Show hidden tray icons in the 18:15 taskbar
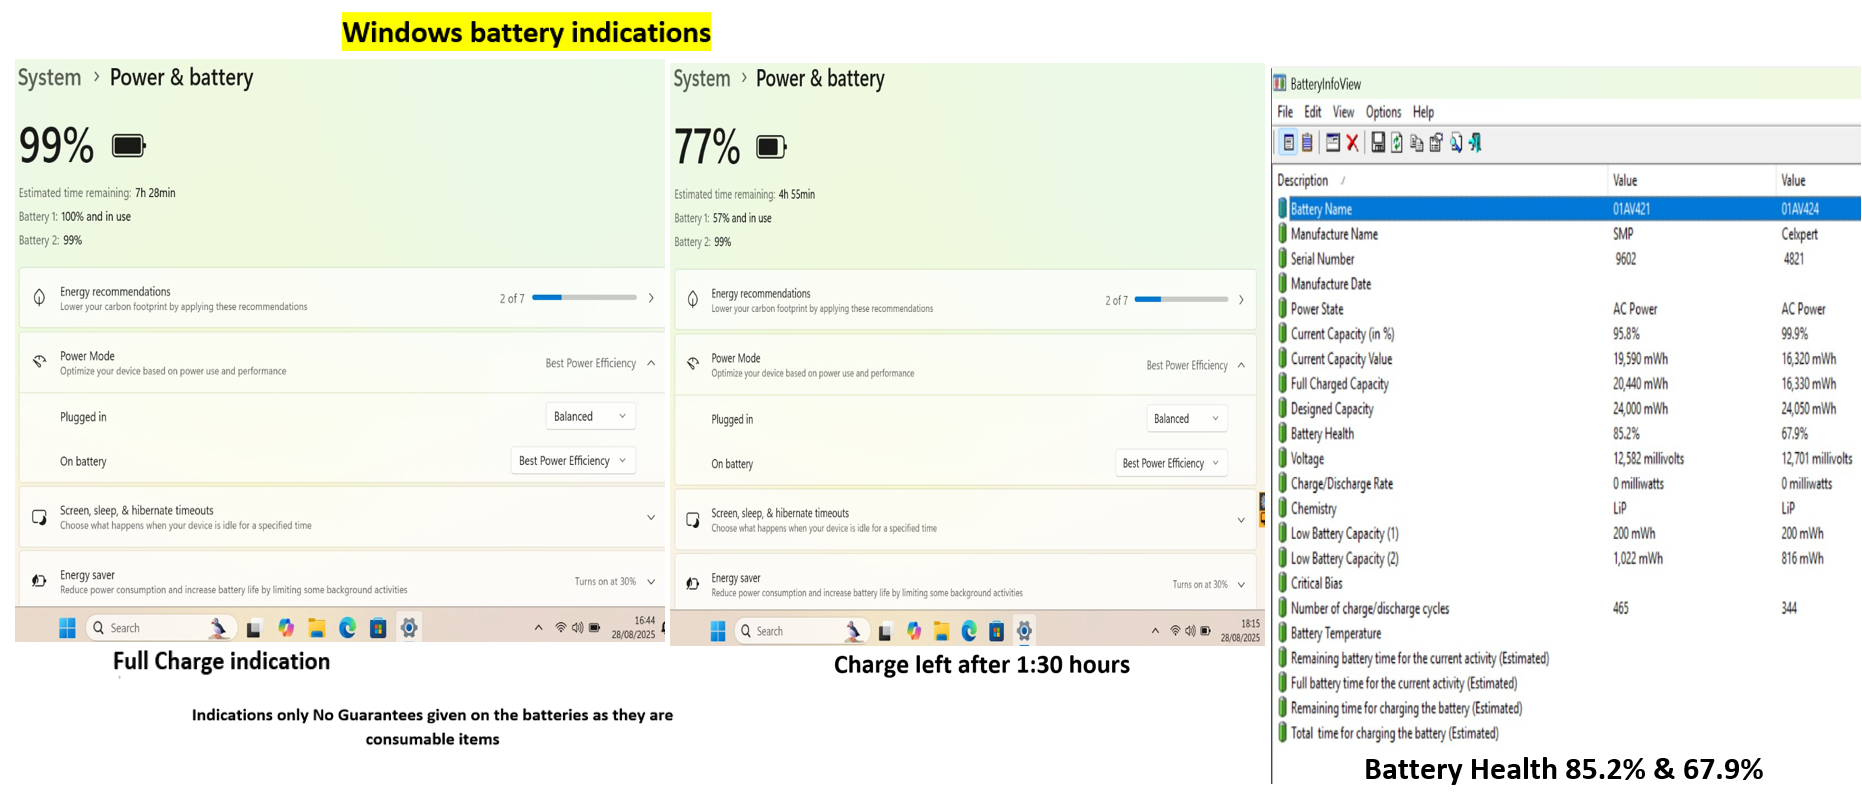 1155,631
